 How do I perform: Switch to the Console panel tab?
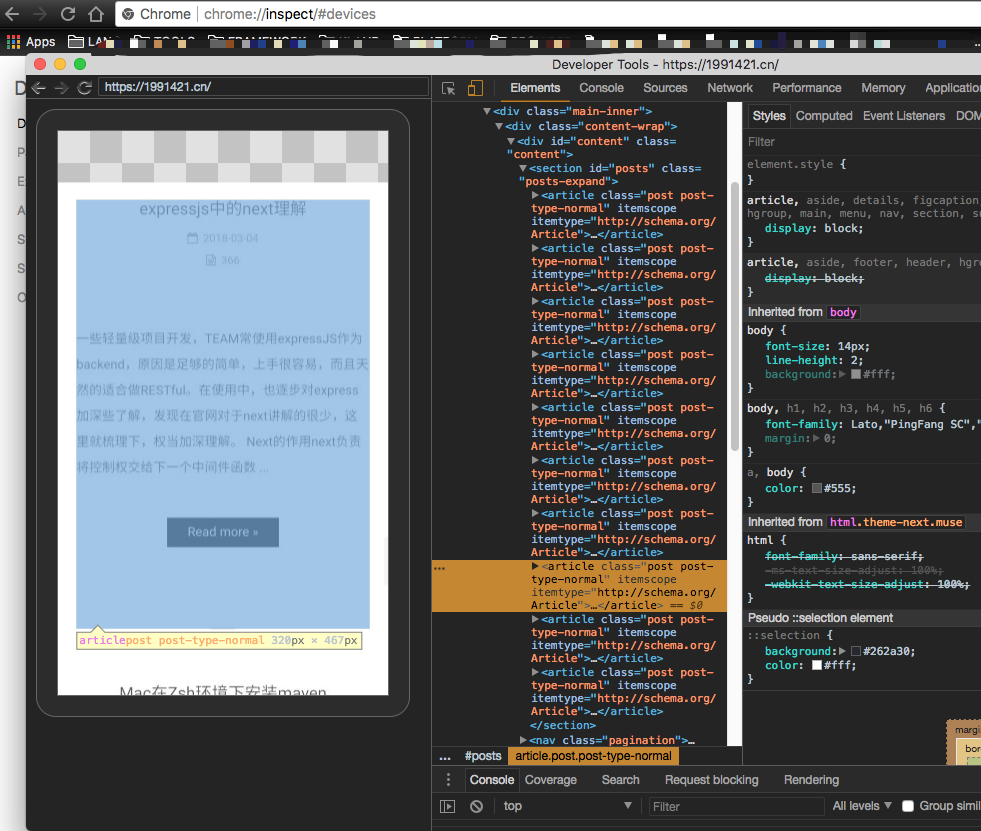(601, 88)
